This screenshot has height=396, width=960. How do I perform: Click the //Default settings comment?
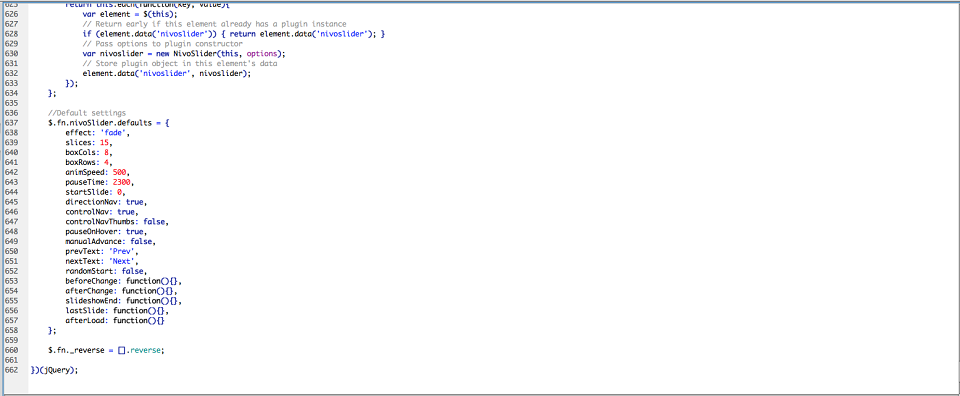coord(87,113)
